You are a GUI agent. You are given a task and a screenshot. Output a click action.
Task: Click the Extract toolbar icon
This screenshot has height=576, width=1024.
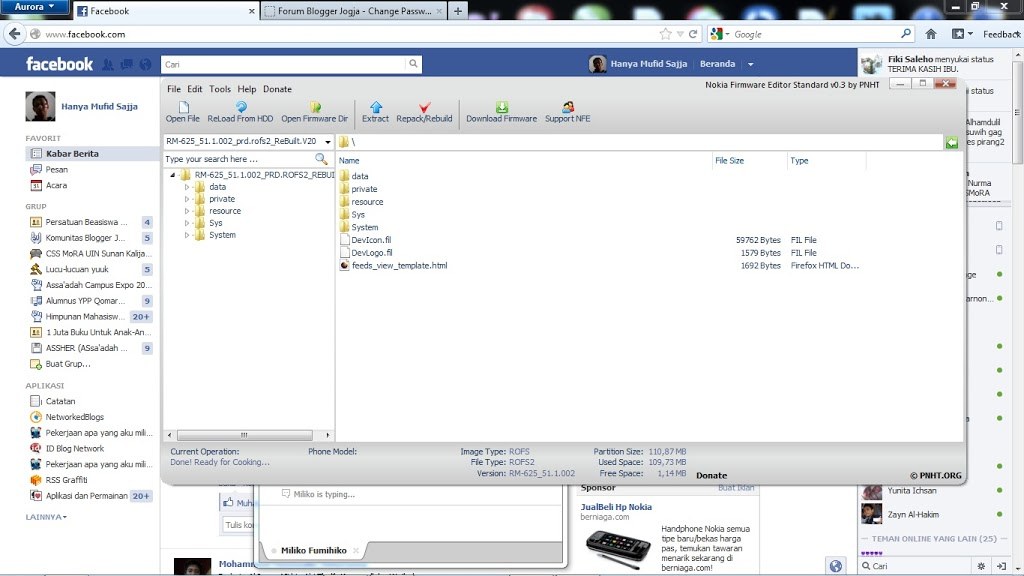pos(376,107)
